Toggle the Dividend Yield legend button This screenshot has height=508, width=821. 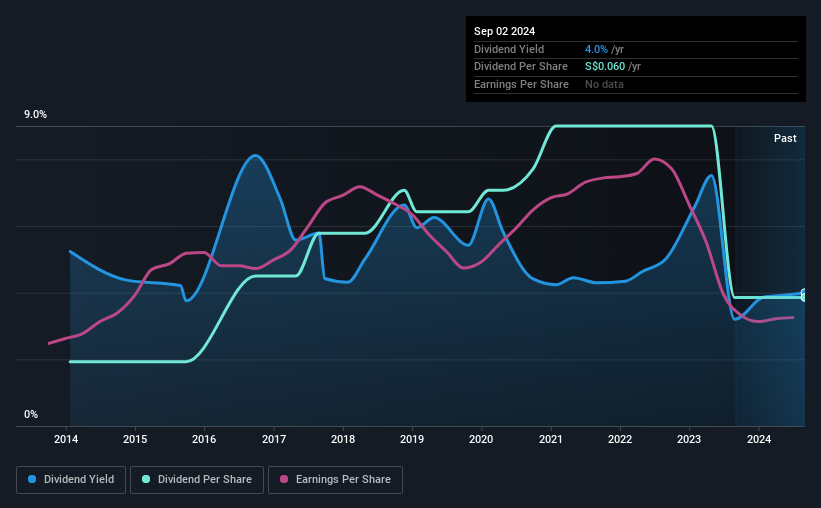(x=71, y=480)
